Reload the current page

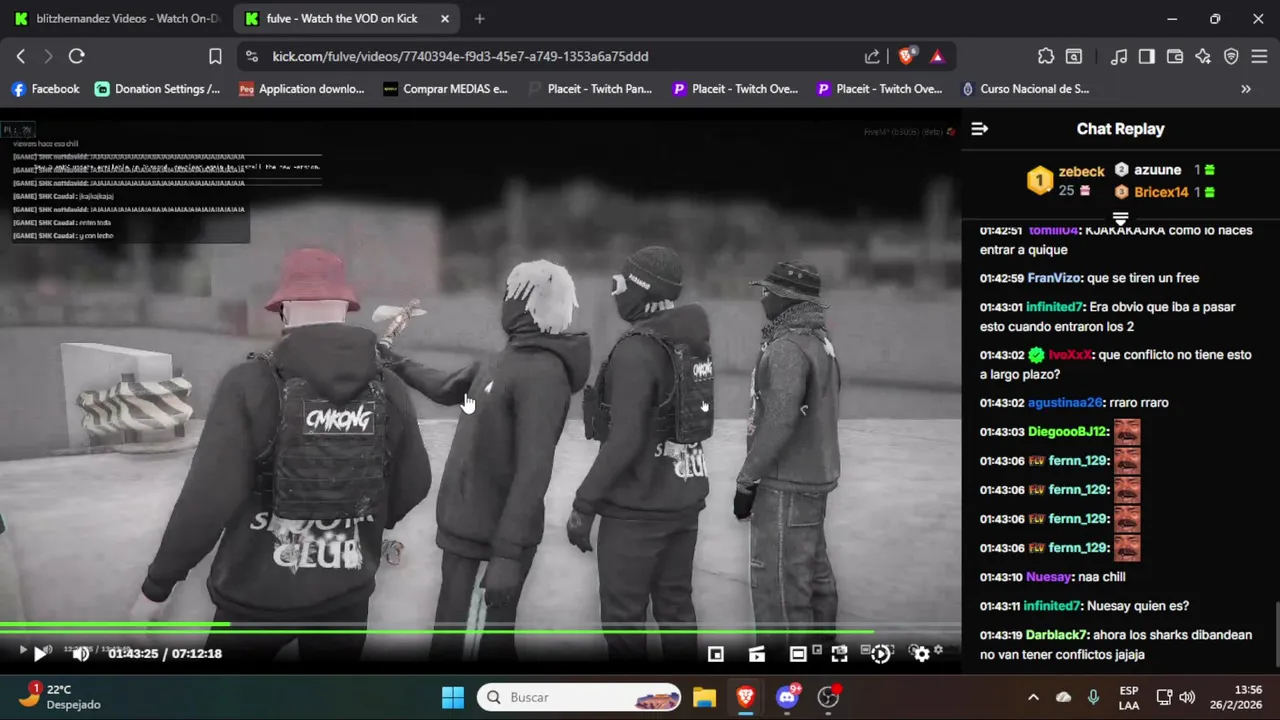[77, 57]
